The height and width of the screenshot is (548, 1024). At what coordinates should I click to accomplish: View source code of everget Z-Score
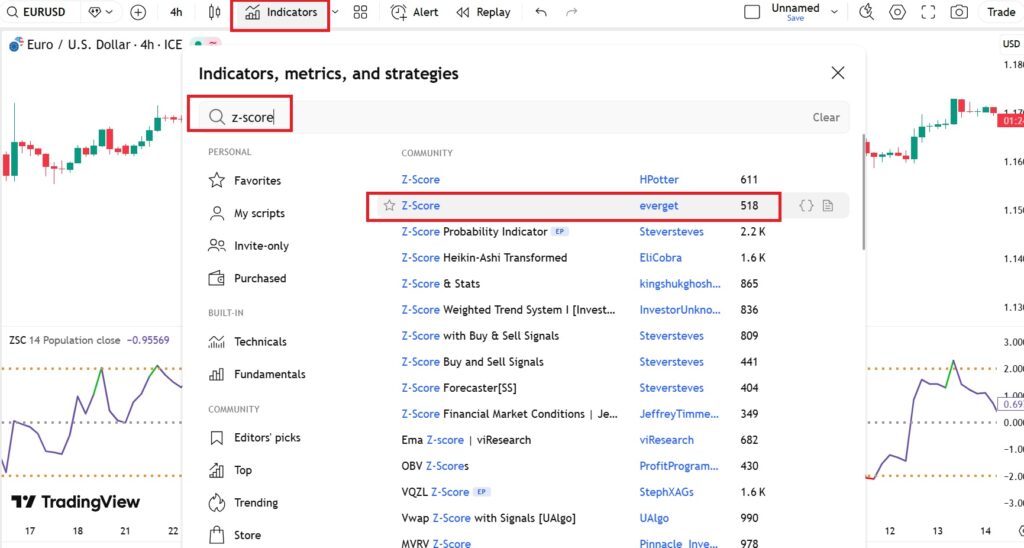click(806, 205)
